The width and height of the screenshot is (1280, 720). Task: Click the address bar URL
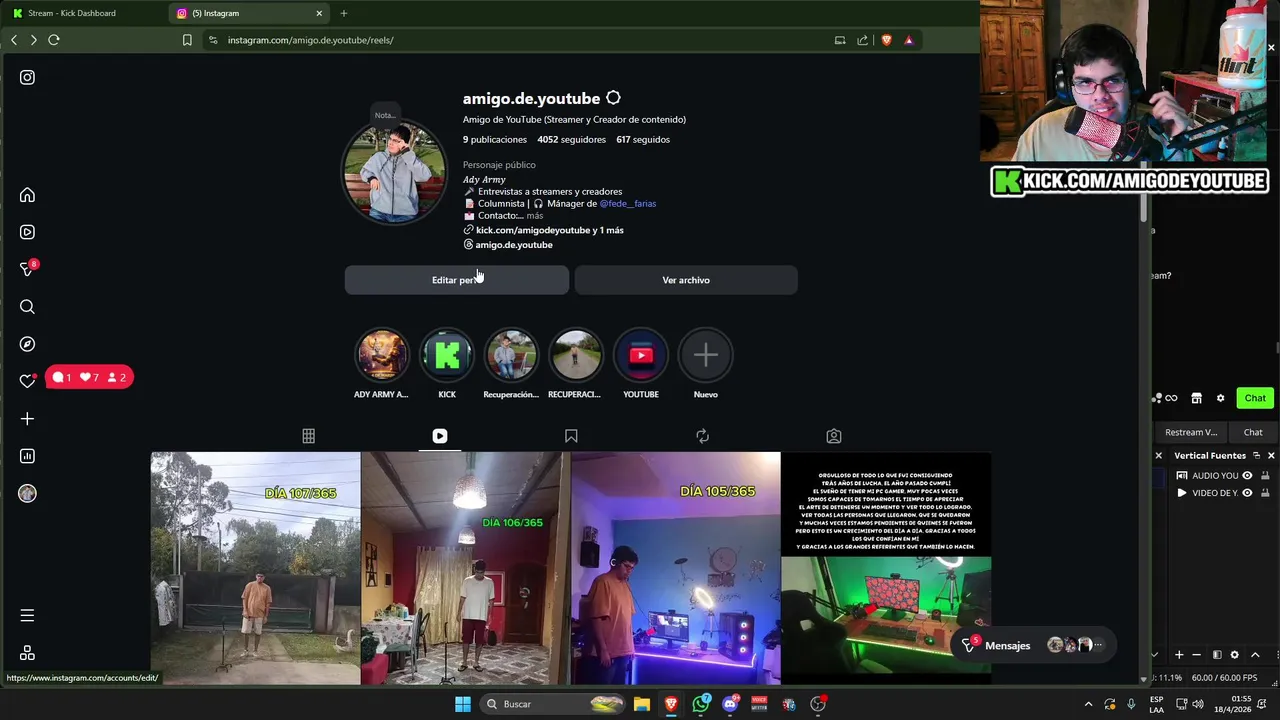pos(310,40)
